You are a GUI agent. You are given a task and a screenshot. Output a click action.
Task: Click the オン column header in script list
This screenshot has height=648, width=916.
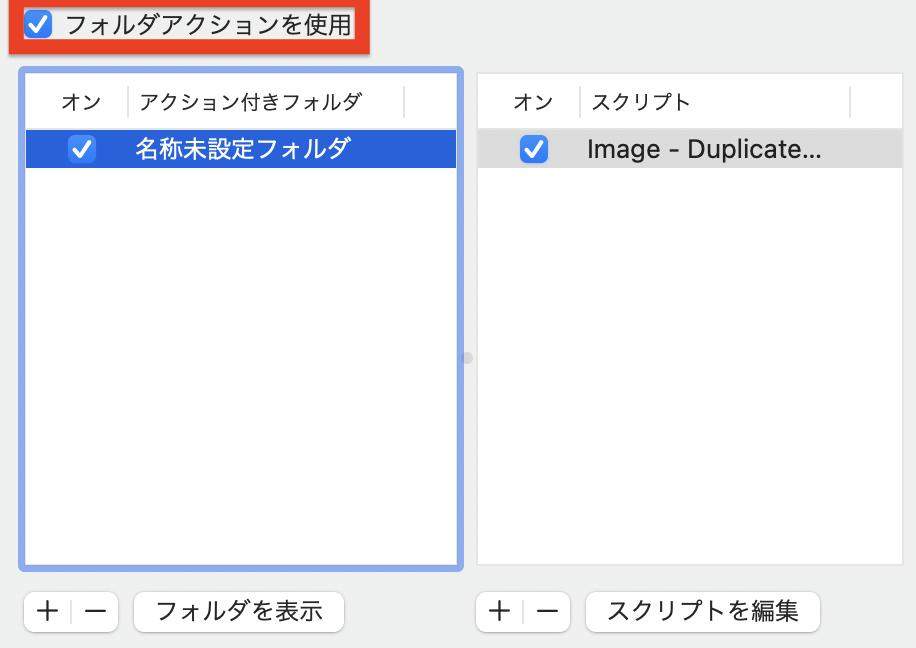pyautogui.click(x=534, y=102)
